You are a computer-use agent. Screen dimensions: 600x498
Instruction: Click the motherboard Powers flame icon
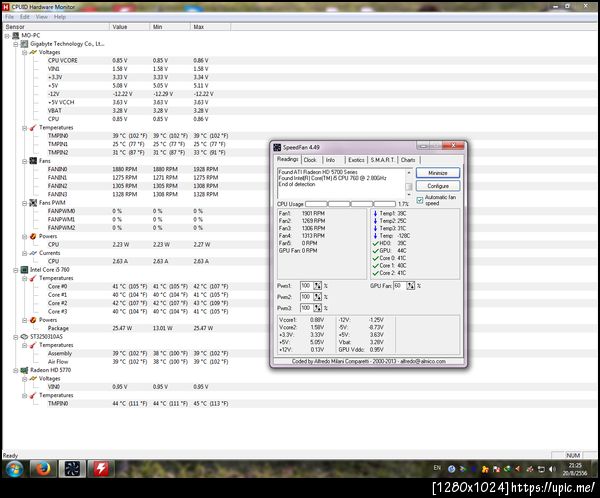click(x=33, y=236)
